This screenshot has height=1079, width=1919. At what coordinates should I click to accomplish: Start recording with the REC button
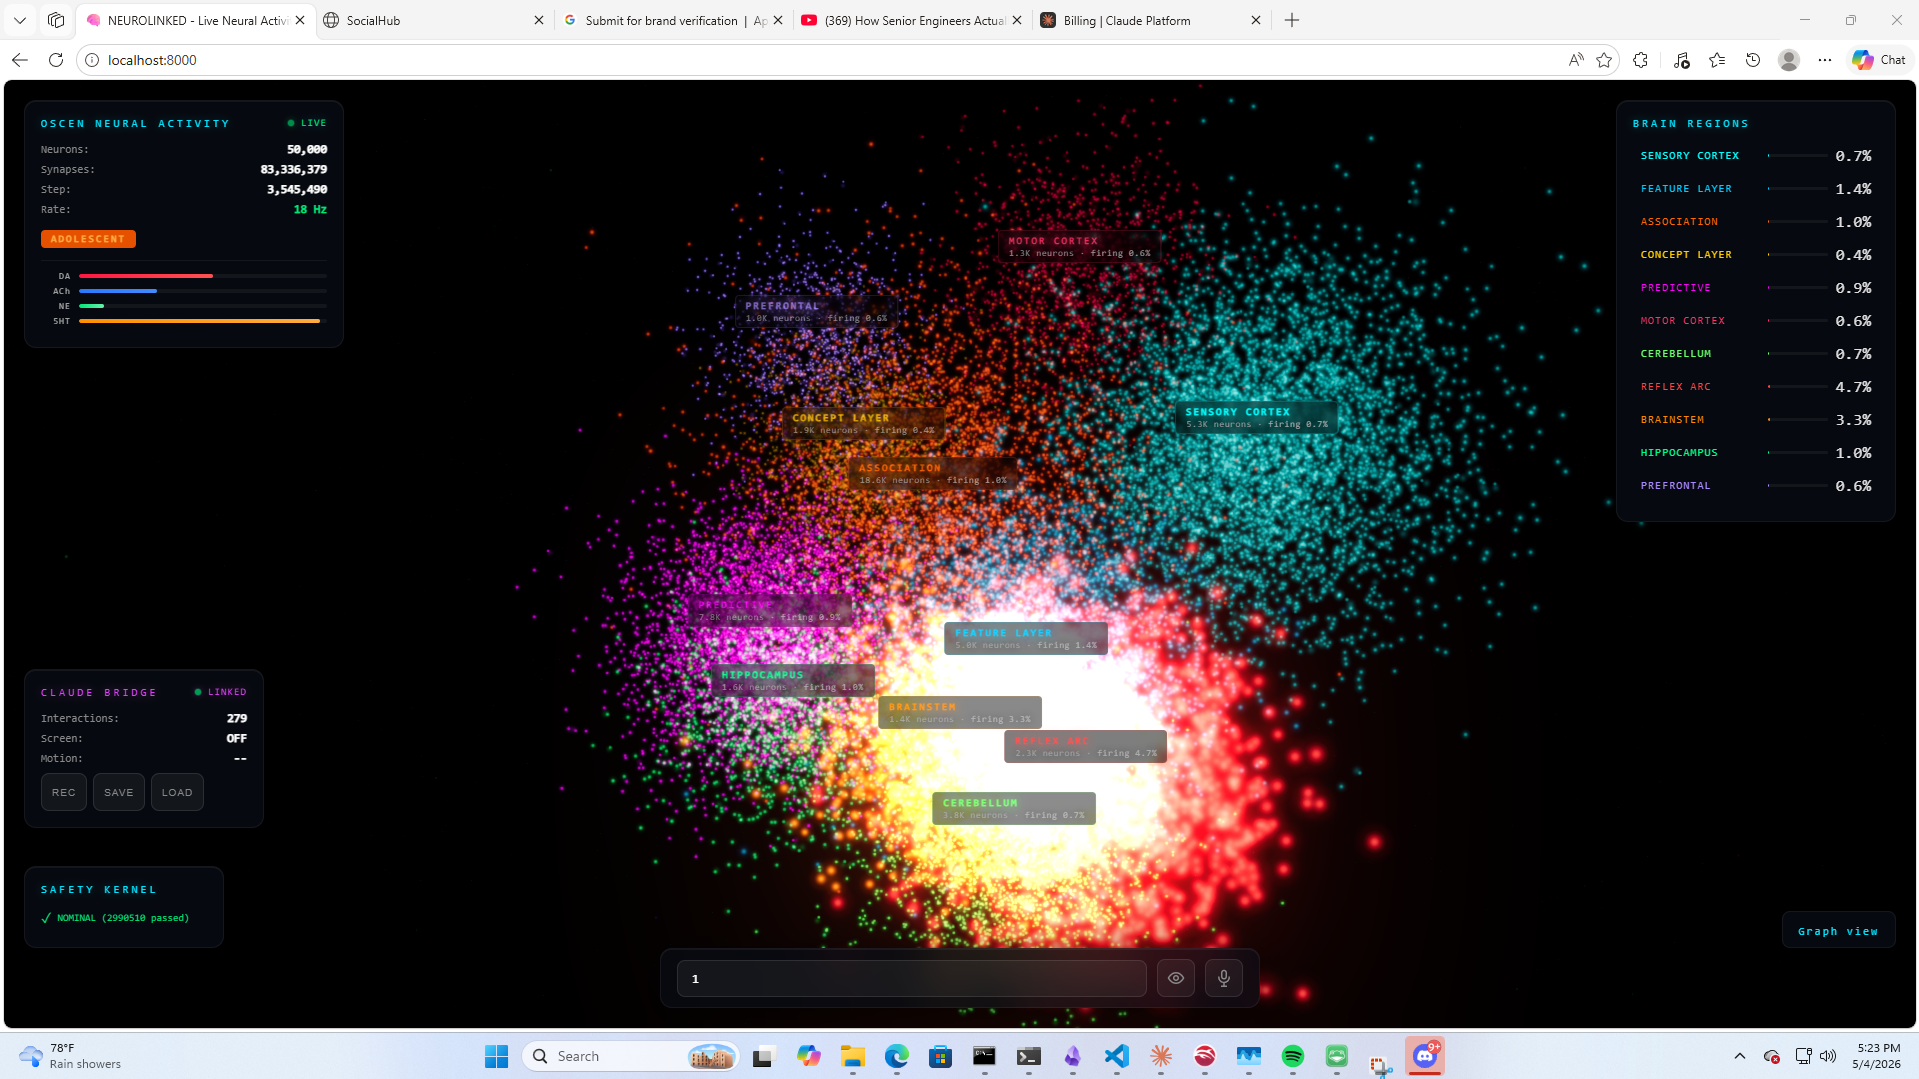click(64, 792)
